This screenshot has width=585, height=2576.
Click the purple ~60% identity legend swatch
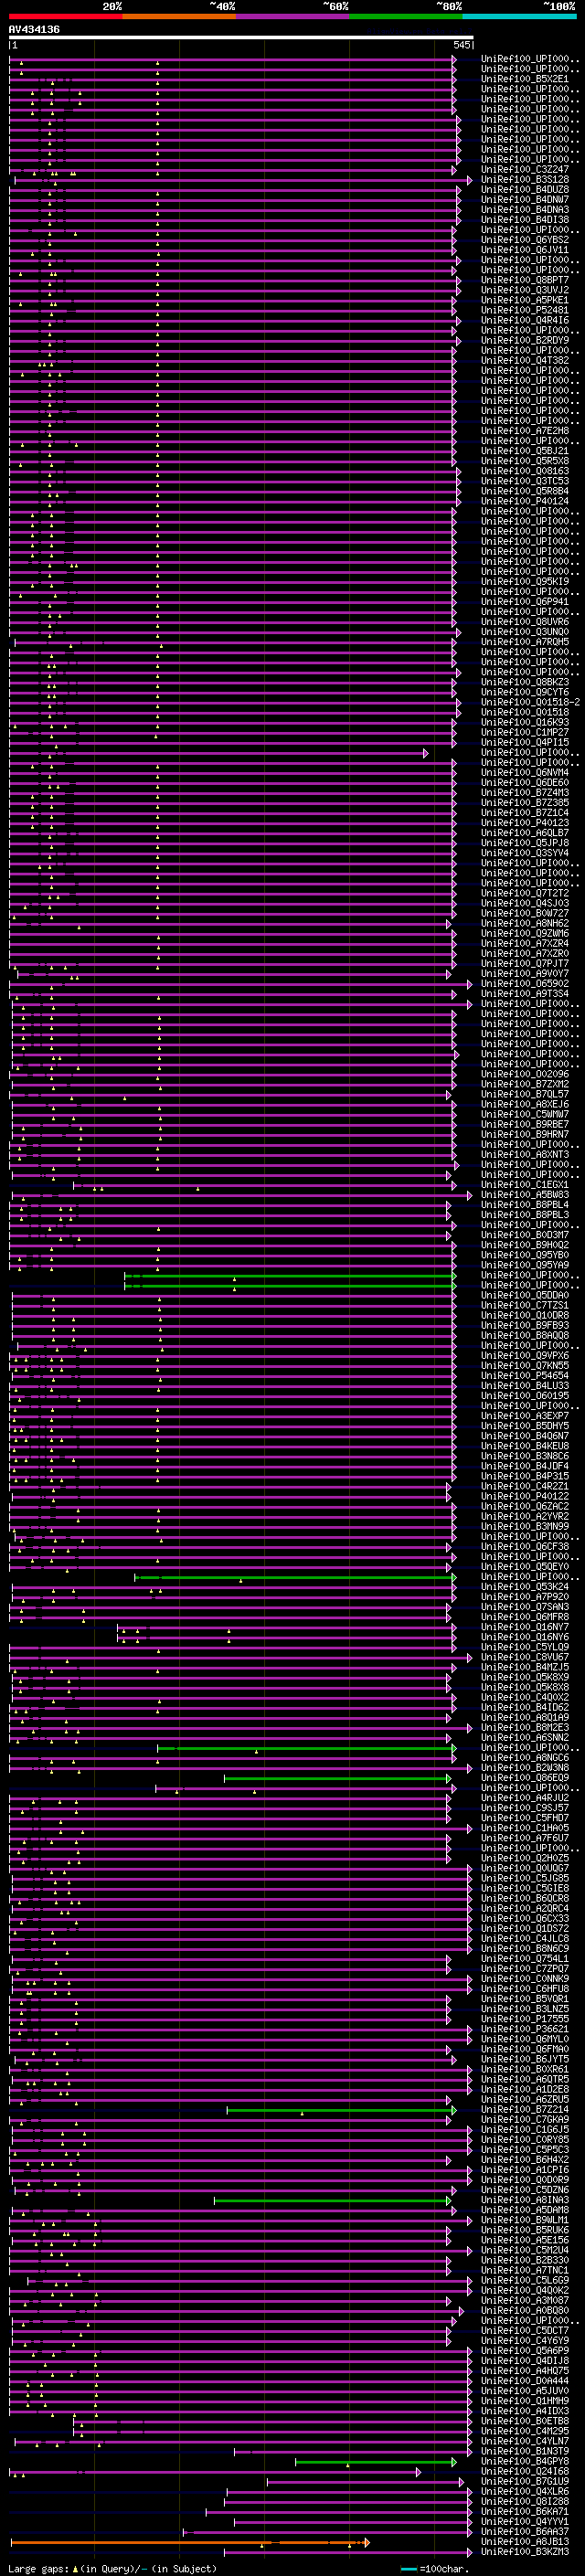tap(293, 16)
